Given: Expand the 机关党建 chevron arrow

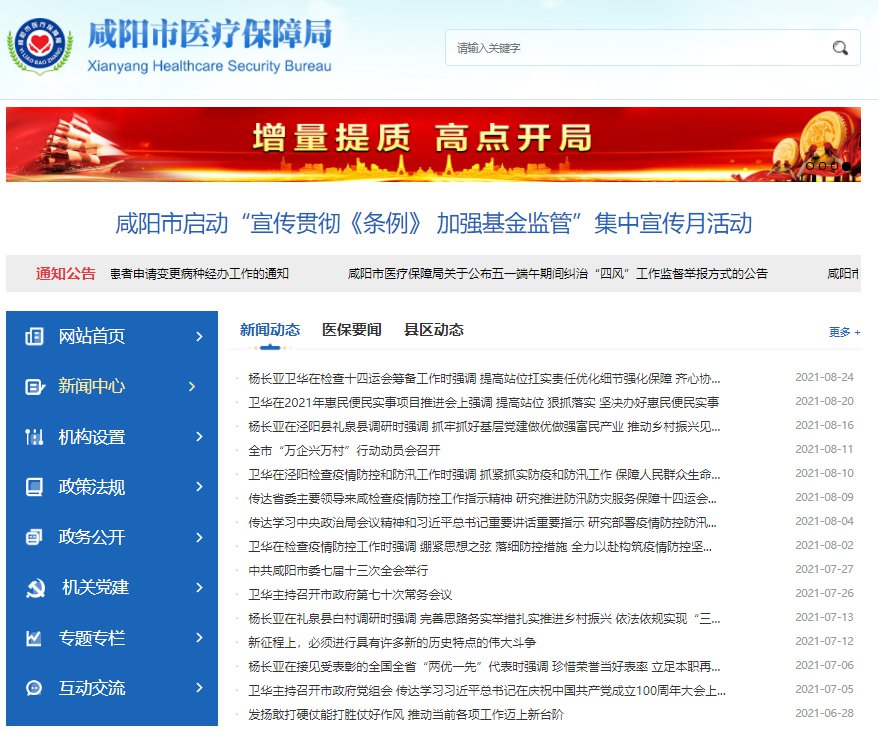Looking at the screenshot, I should (199, 587).
